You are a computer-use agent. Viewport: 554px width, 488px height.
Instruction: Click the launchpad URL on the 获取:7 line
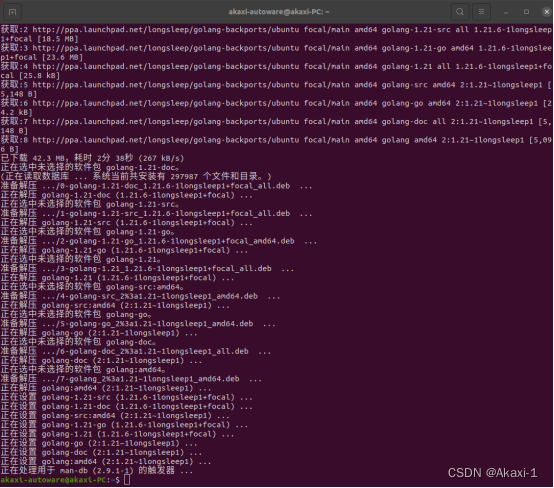pyautogui.click(x=166, y=122)
